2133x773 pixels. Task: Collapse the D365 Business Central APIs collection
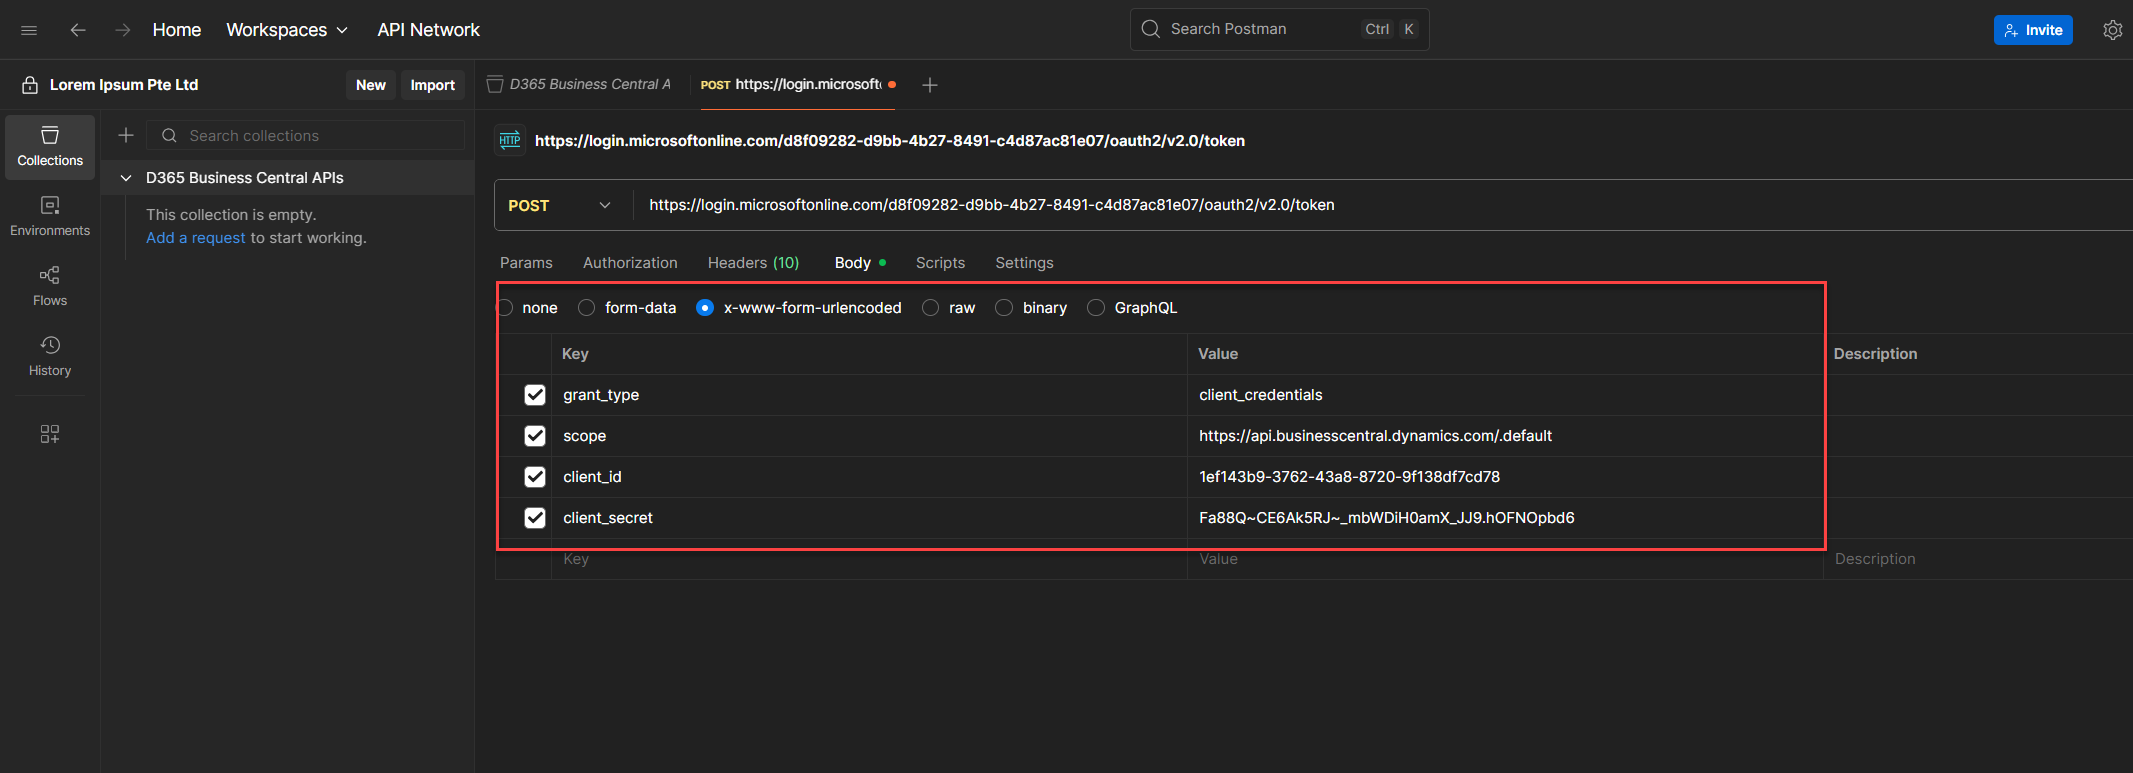click(x=126, y=178)
